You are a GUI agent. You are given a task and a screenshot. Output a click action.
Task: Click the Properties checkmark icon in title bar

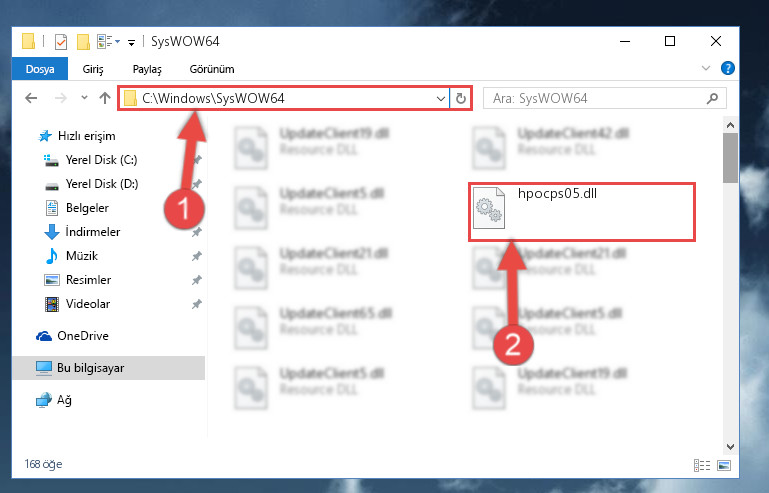[61, 42]
